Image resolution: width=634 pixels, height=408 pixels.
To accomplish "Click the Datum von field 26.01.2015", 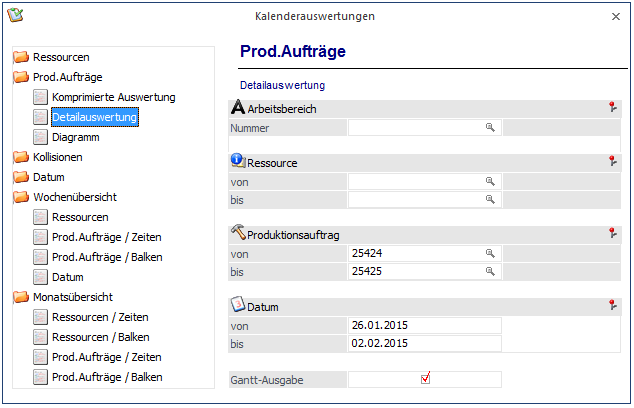I will point(424,326).
